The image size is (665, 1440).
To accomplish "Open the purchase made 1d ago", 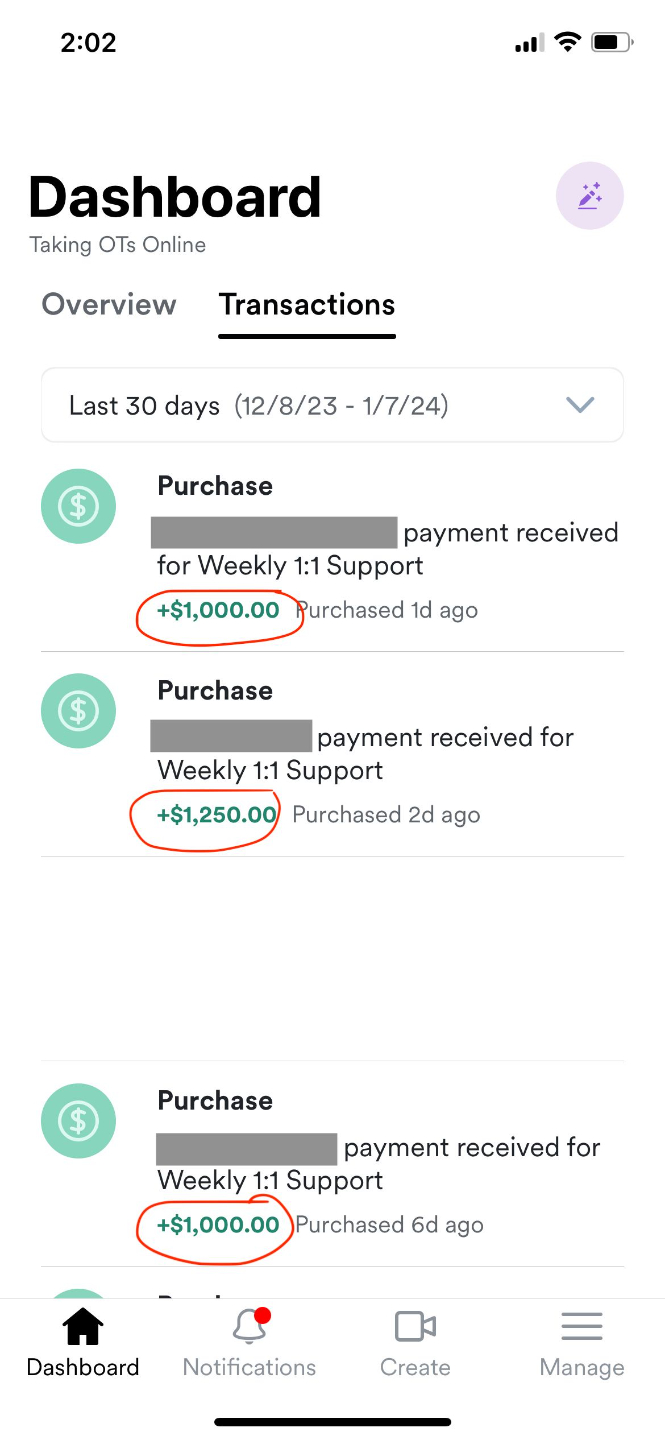I will pos(388,549).
